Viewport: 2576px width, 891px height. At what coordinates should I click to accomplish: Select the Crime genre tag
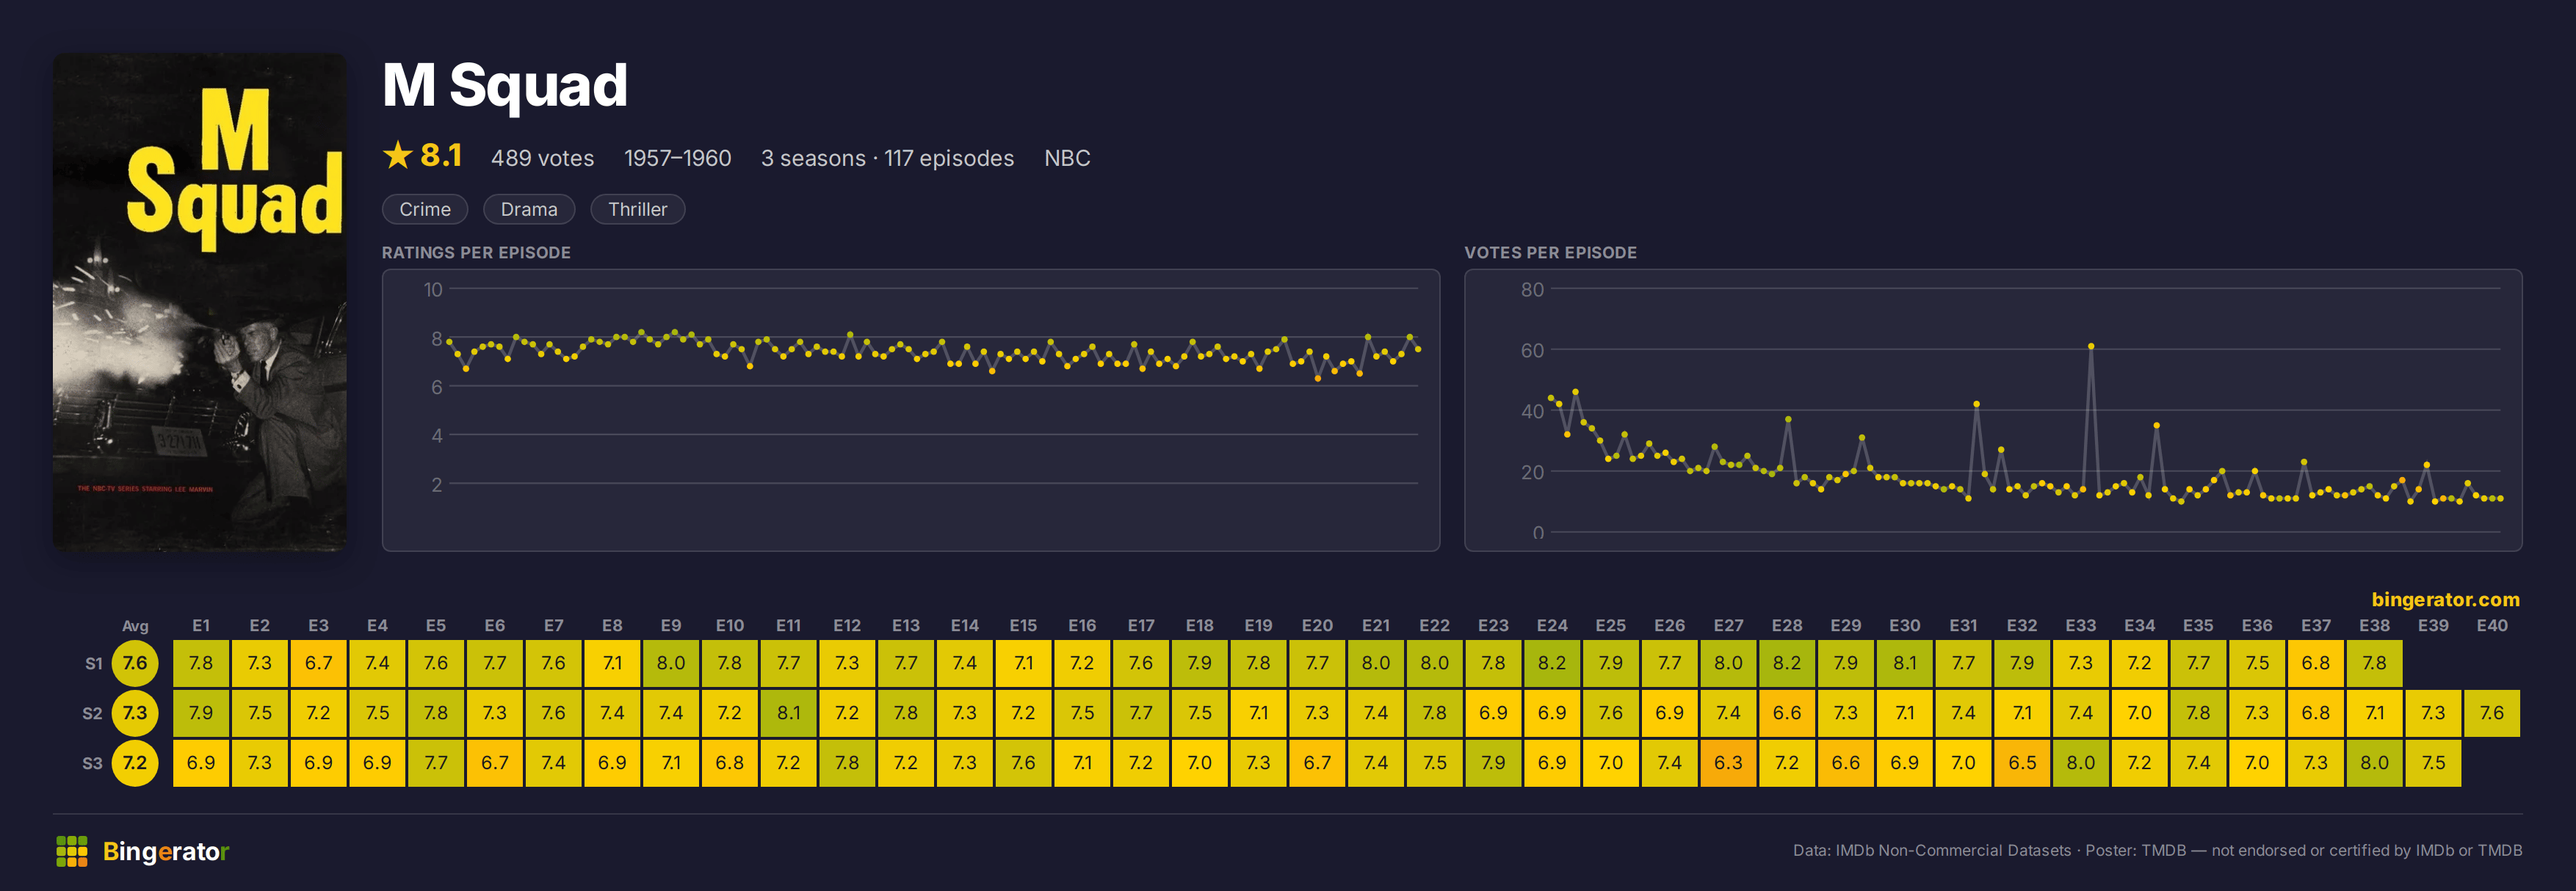[425, 209]
